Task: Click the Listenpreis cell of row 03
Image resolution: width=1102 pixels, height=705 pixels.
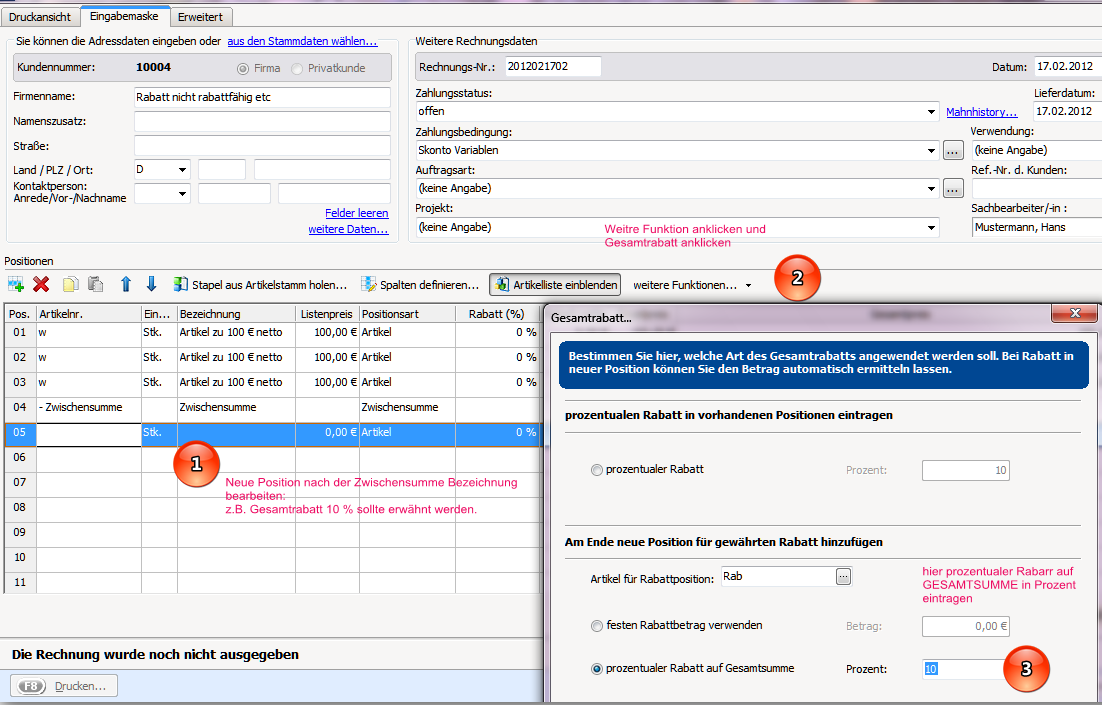Action: (x=328, y=382)
